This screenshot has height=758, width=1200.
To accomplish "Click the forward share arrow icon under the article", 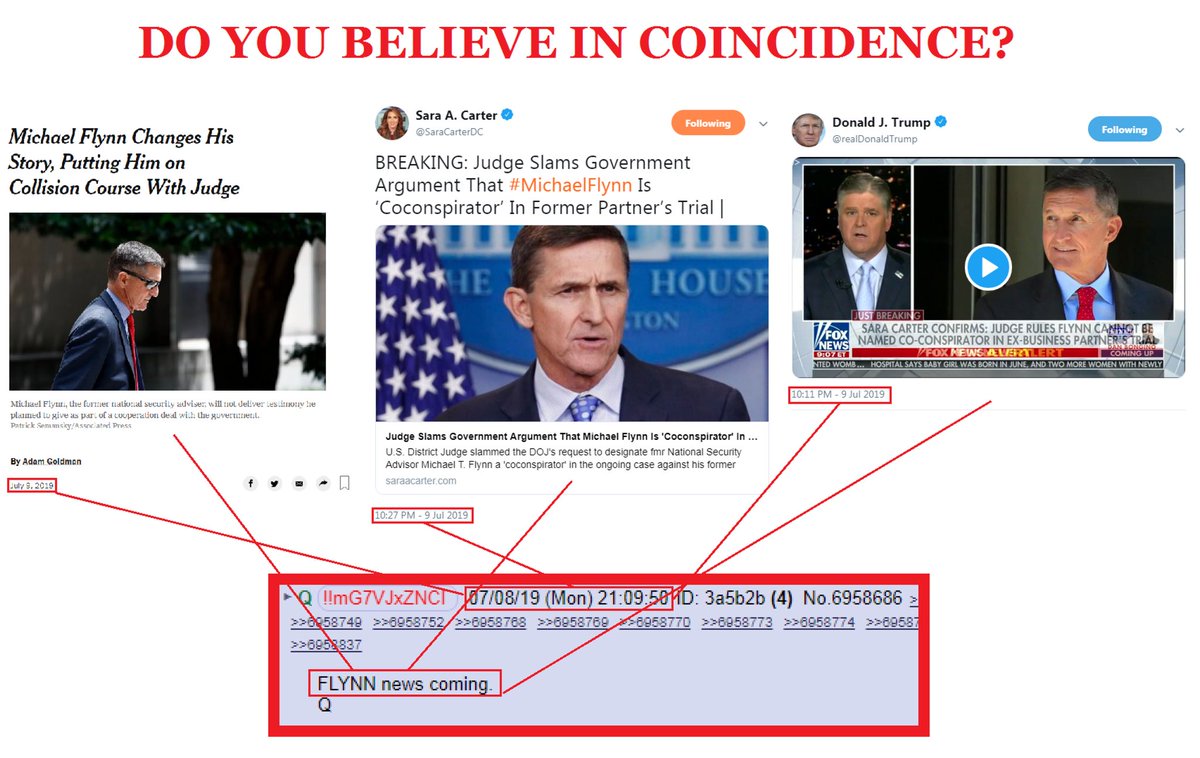I will [x=323, y=484].
